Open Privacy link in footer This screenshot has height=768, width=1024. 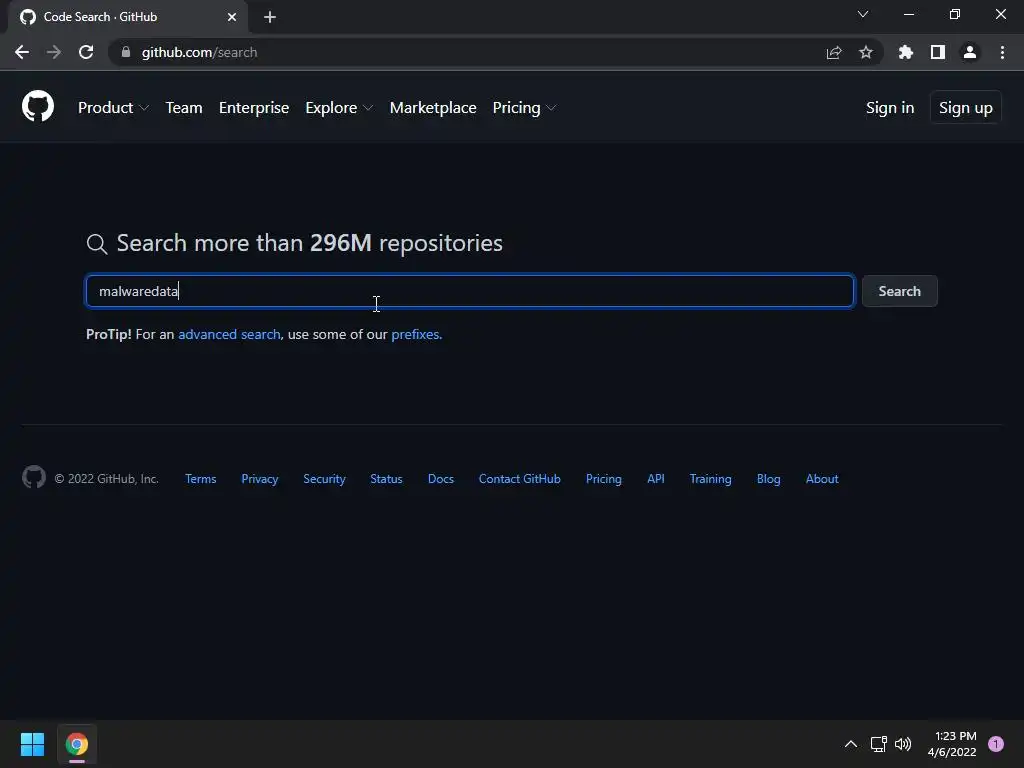pos(259,479)
